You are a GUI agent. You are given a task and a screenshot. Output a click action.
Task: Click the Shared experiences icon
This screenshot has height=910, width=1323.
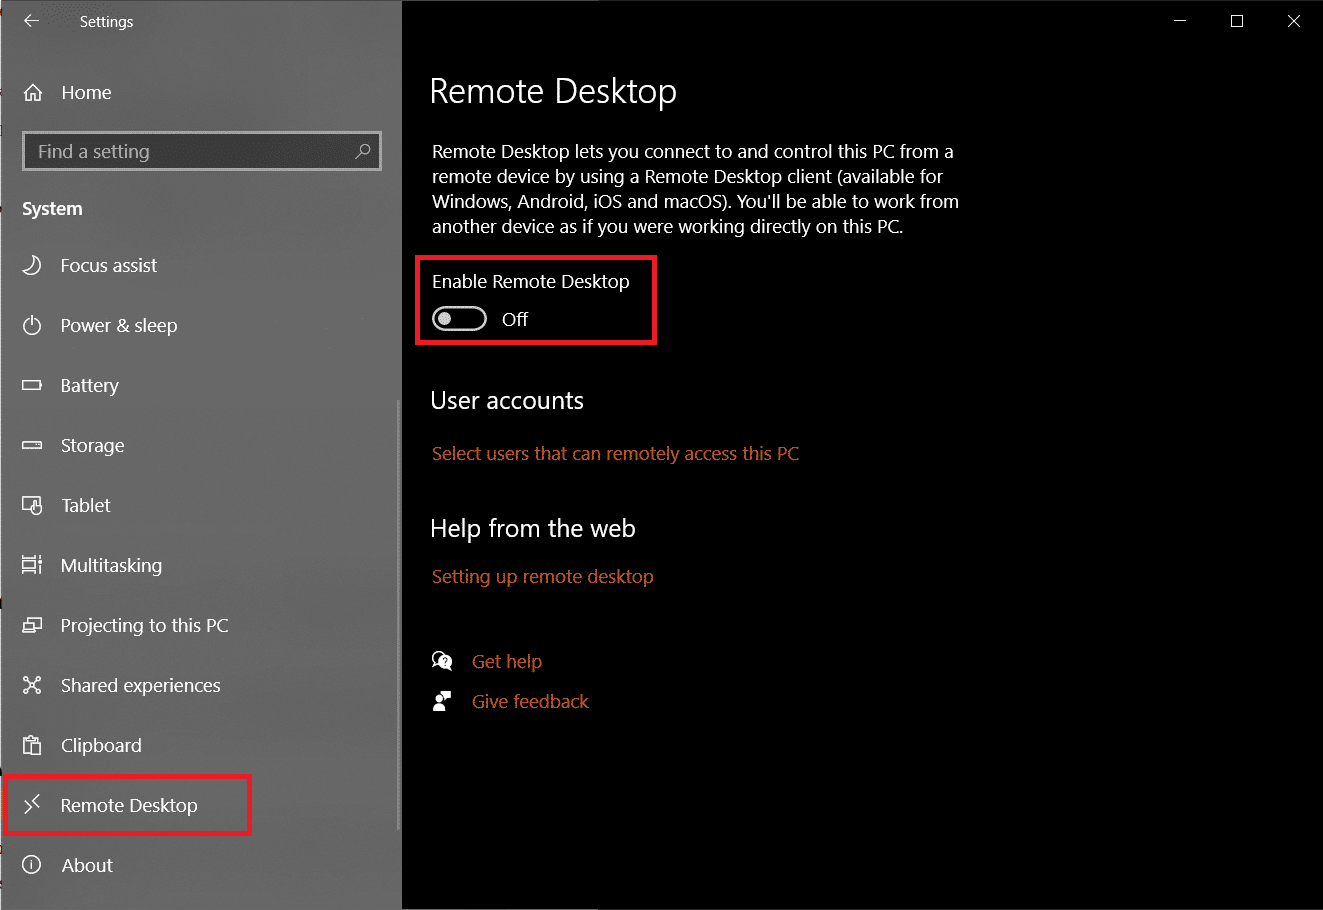(x=32, y=685)
